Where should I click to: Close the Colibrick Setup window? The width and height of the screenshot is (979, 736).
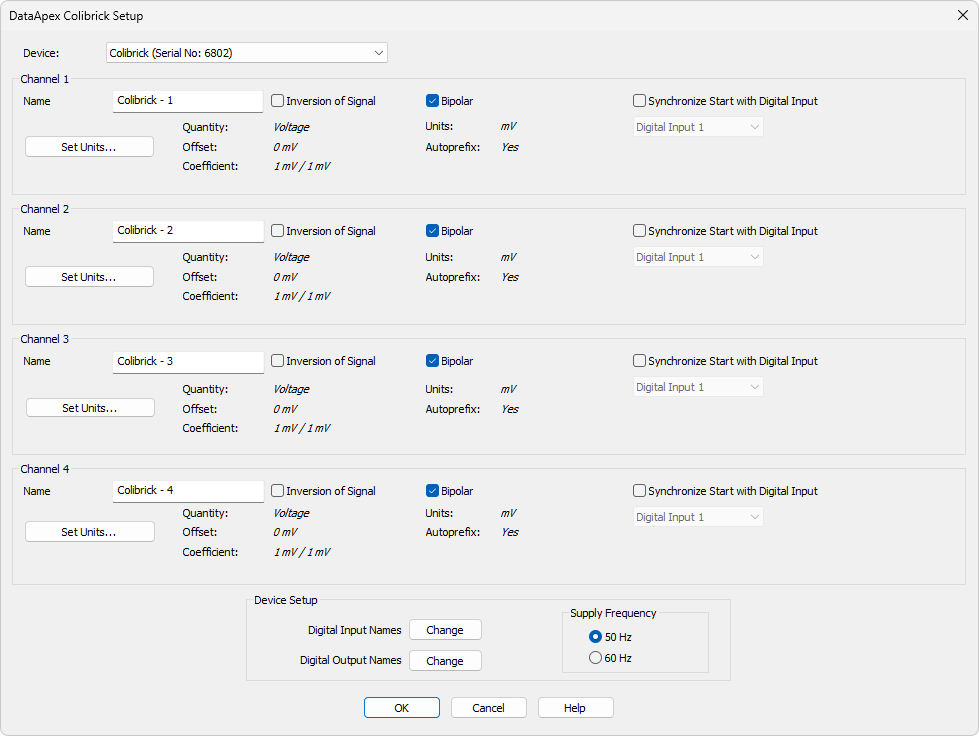tap(963, 15)
